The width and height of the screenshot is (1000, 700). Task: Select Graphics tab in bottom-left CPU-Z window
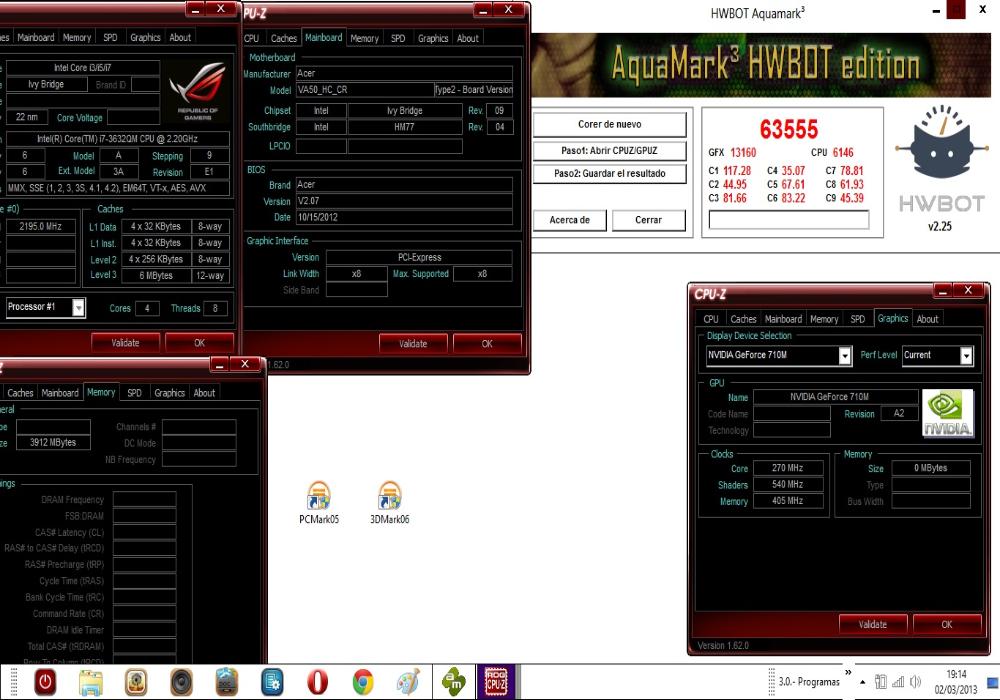(169, 393)
